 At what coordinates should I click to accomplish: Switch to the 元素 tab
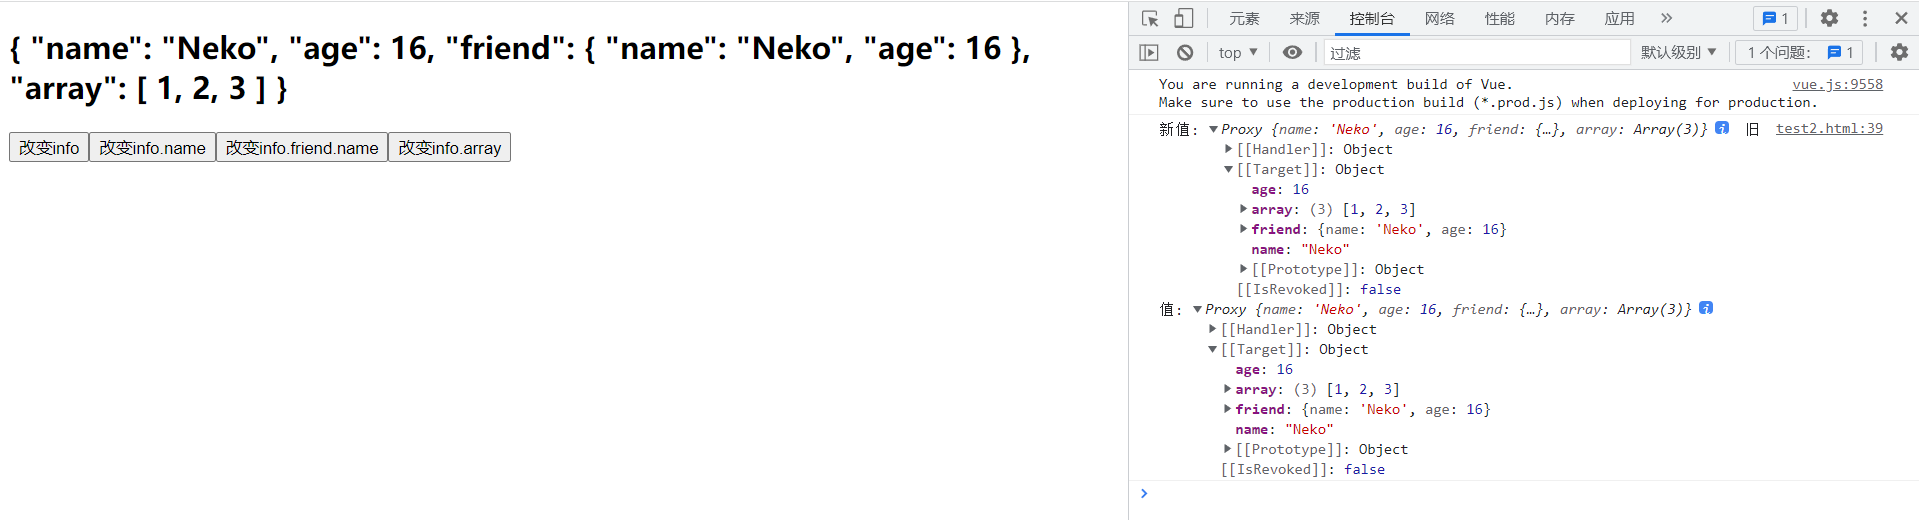1244,18
